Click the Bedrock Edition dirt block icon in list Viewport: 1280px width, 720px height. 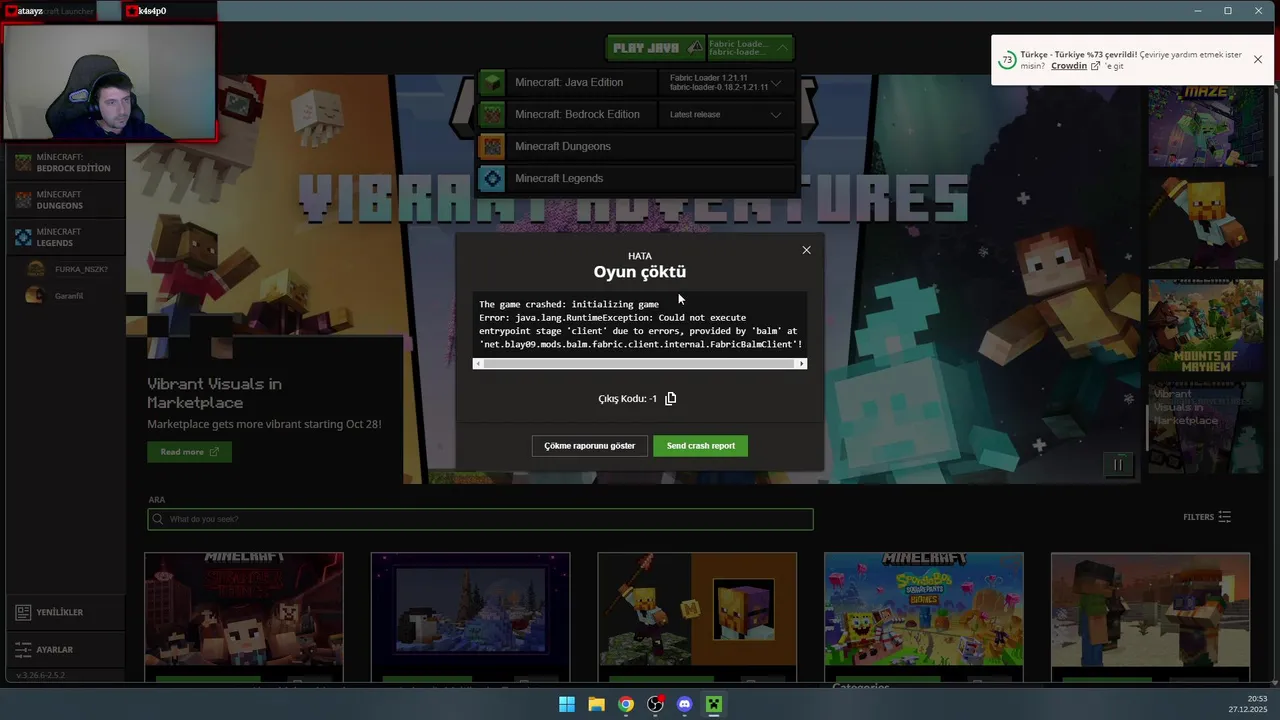click(491, 114)
